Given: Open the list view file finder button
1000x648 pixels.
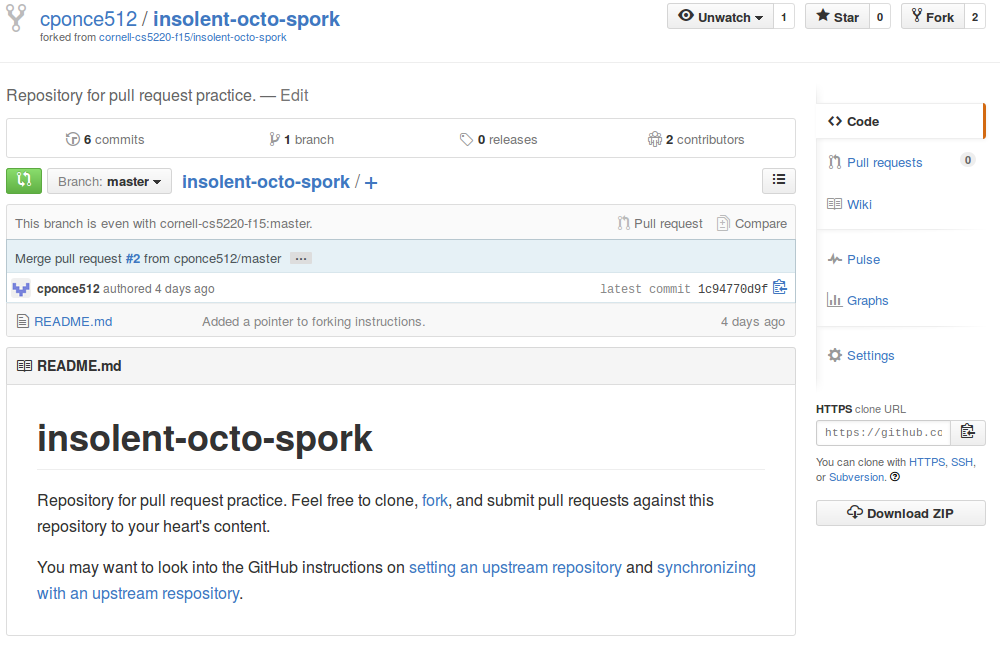Looking at the screenshot, I should [x=779, y=180].
